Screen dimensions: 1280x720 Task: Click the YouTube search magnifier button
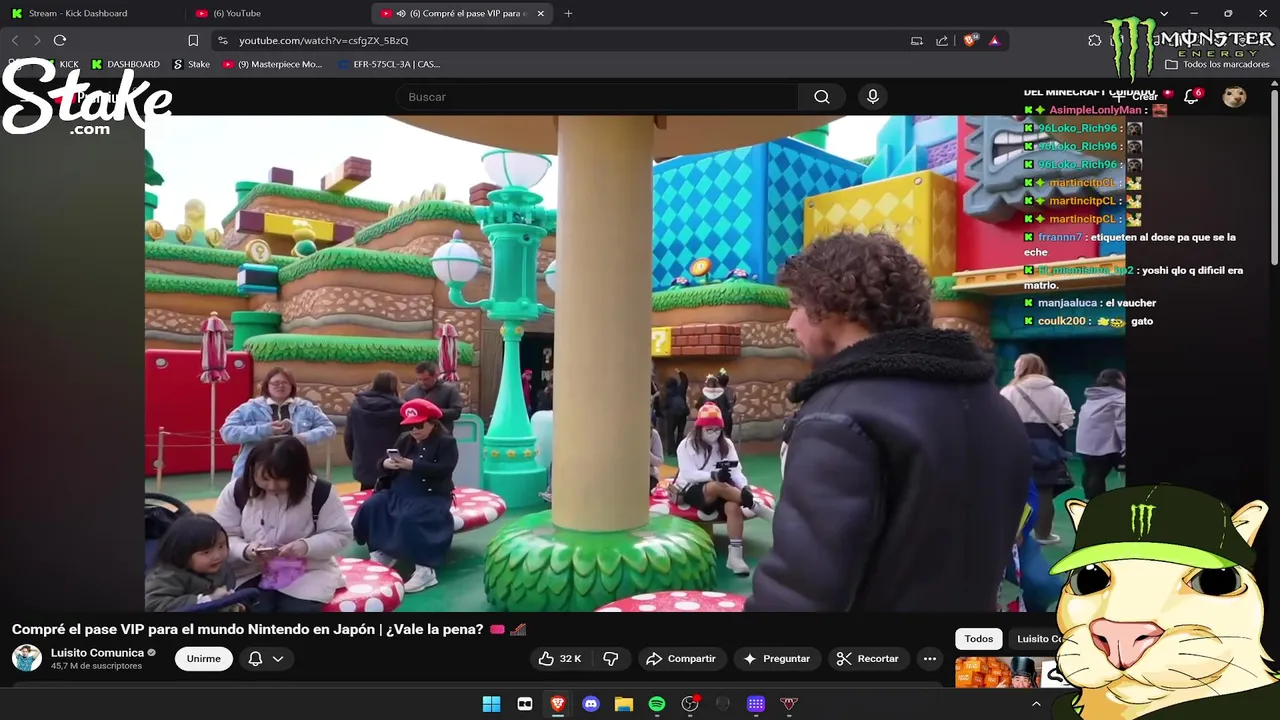[821, 97]
